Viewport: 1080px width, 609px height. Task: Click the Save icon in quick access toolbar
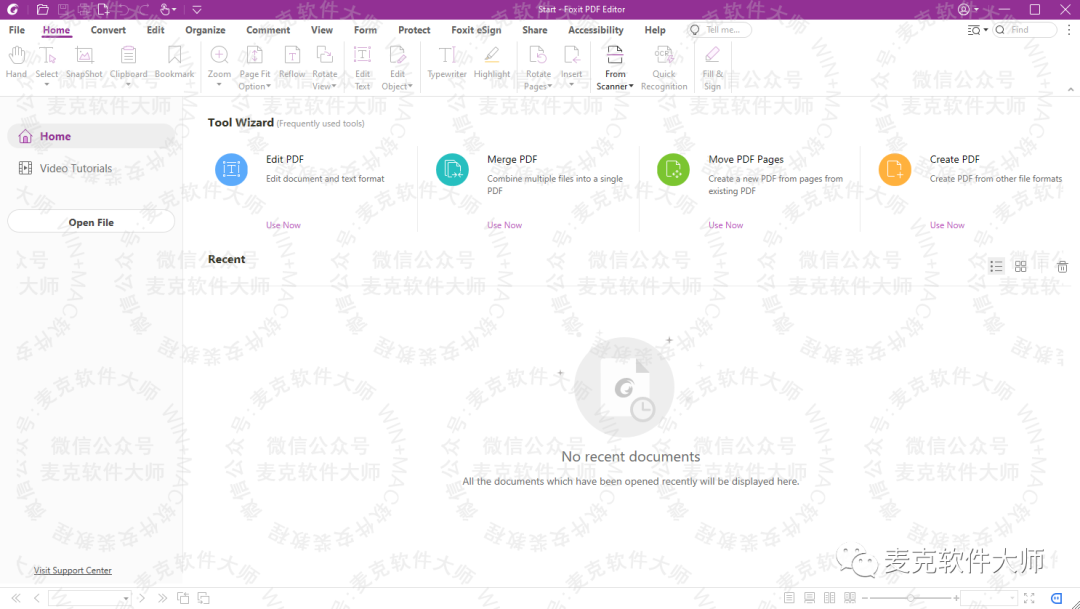pos(63,10)
